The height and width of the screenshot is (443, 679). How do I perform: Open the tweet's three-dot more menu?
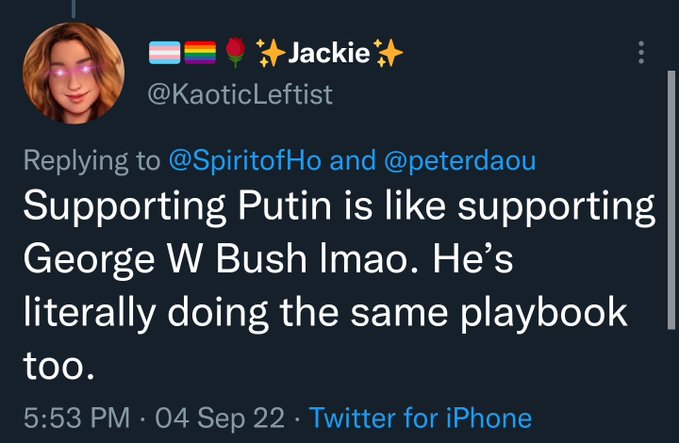(642, 54)
